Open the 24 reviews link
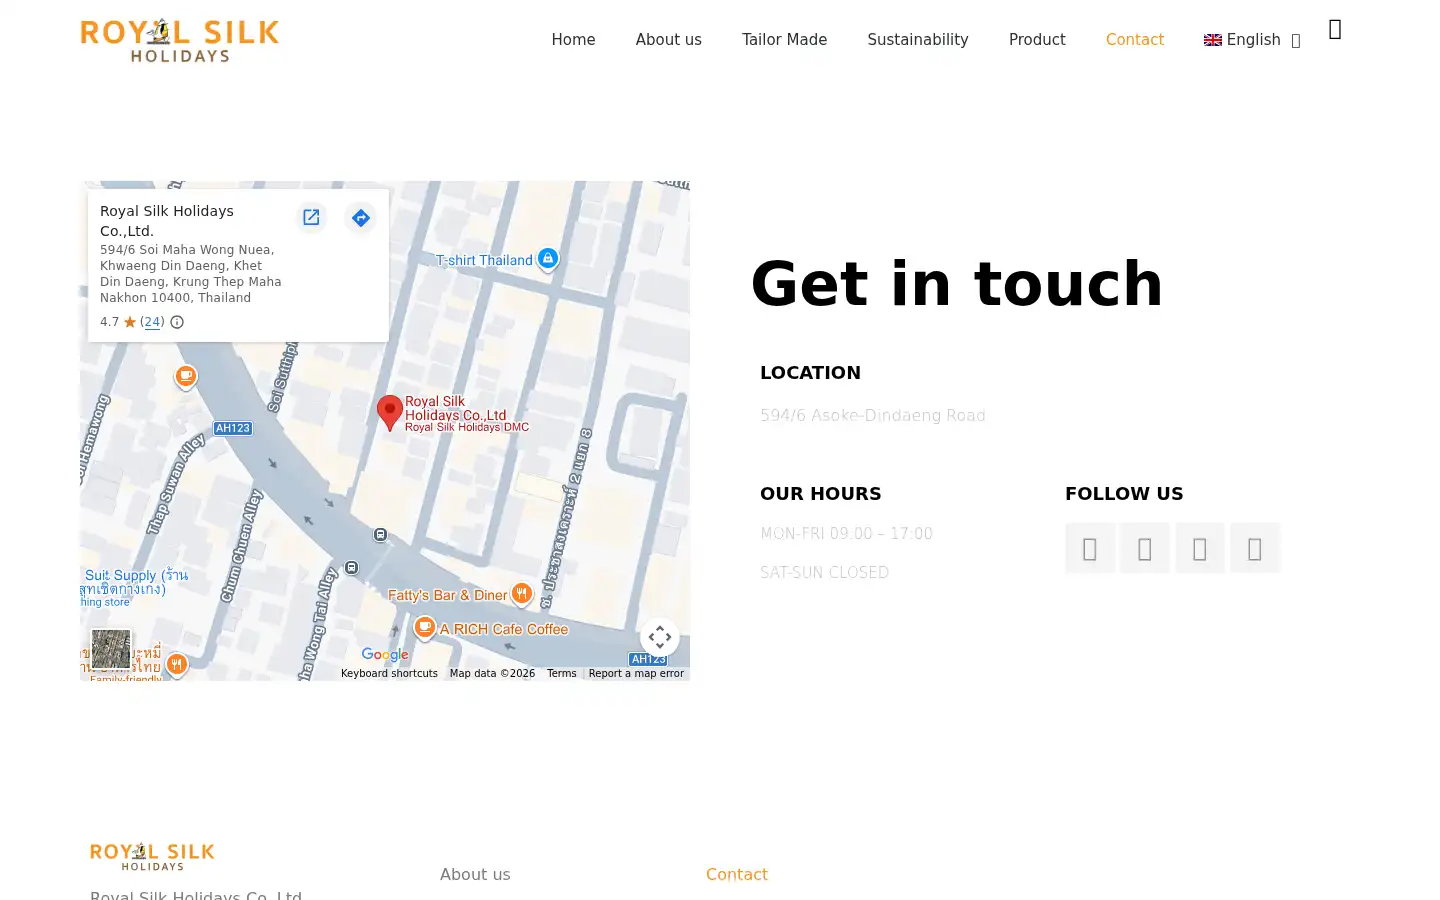The image size is (1440, 900). pyautogui.click(x=152, y=322)
